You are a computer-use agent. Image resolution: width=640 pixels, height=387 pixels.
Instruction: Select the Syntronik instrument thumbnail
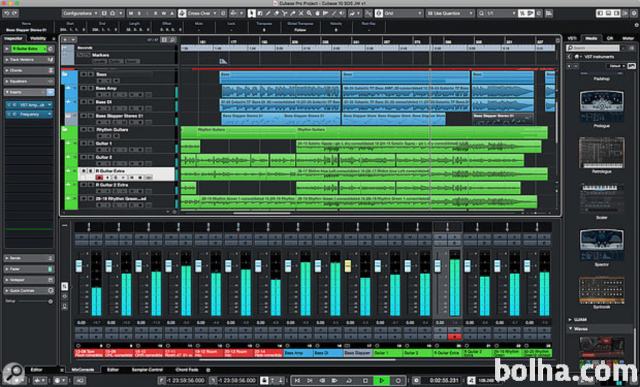[x=602, y=290]
